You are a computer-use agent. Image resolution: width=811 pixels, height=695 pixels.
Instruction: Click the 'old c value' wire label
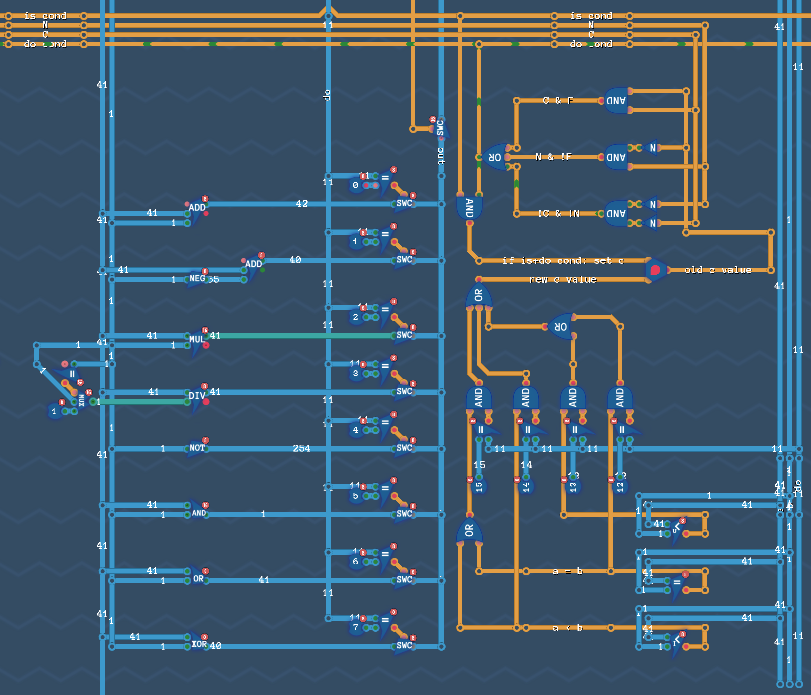(718, 270)
